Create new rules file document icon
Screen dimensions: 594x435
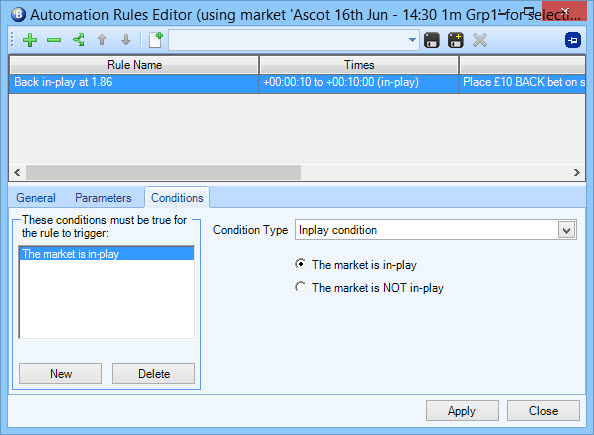156,40
